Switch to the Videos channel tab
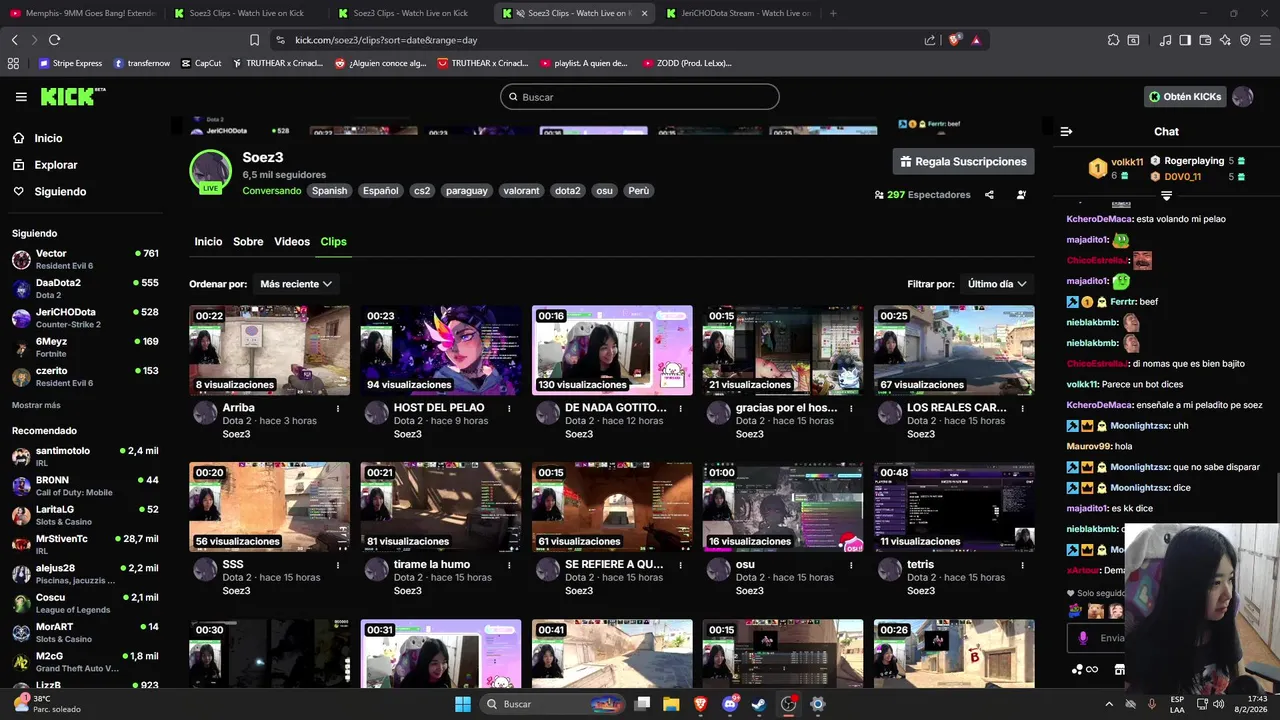 [x=292, y=242]
